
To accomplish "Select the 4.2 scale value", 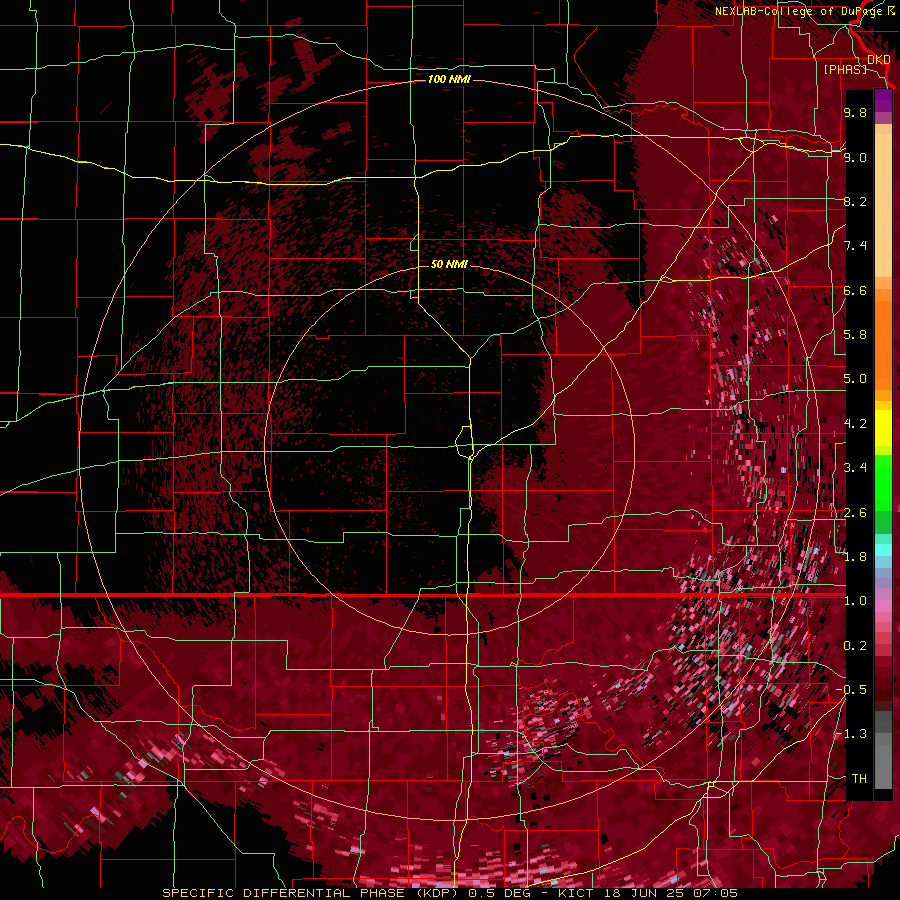I will pos(855,424).
